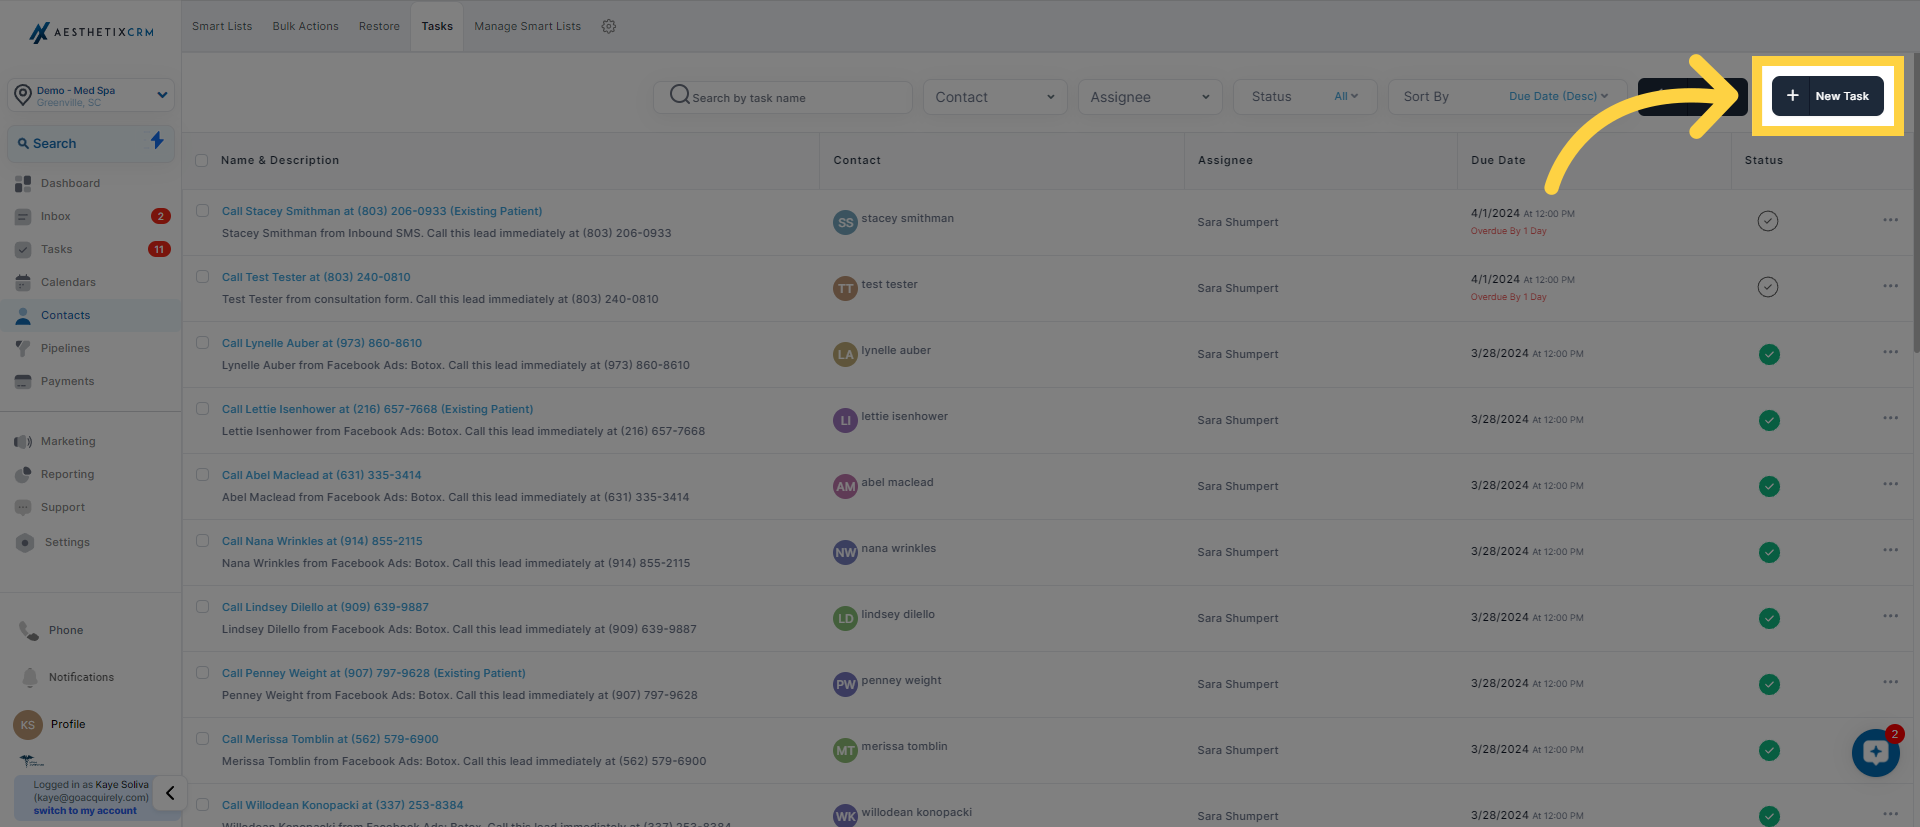This screenshot has width=1920, height=827.
Task: Open the Call Merissa Tomblin task link
Action: tap(330, 739)
